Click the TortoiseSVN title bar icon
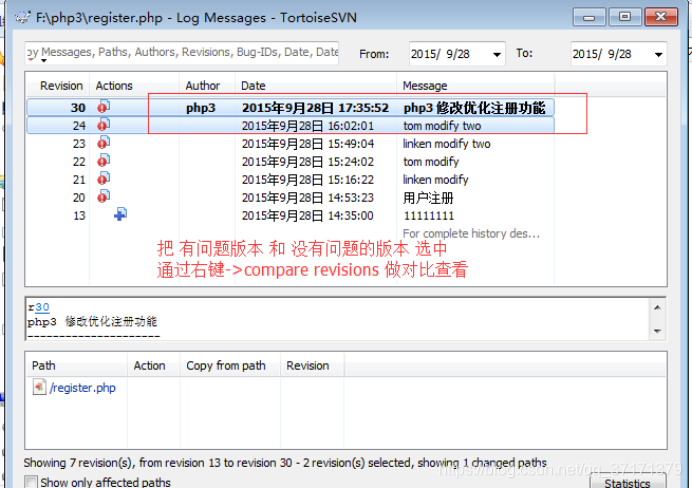This screenshot has height=488, width=692. tap(23, 18)
